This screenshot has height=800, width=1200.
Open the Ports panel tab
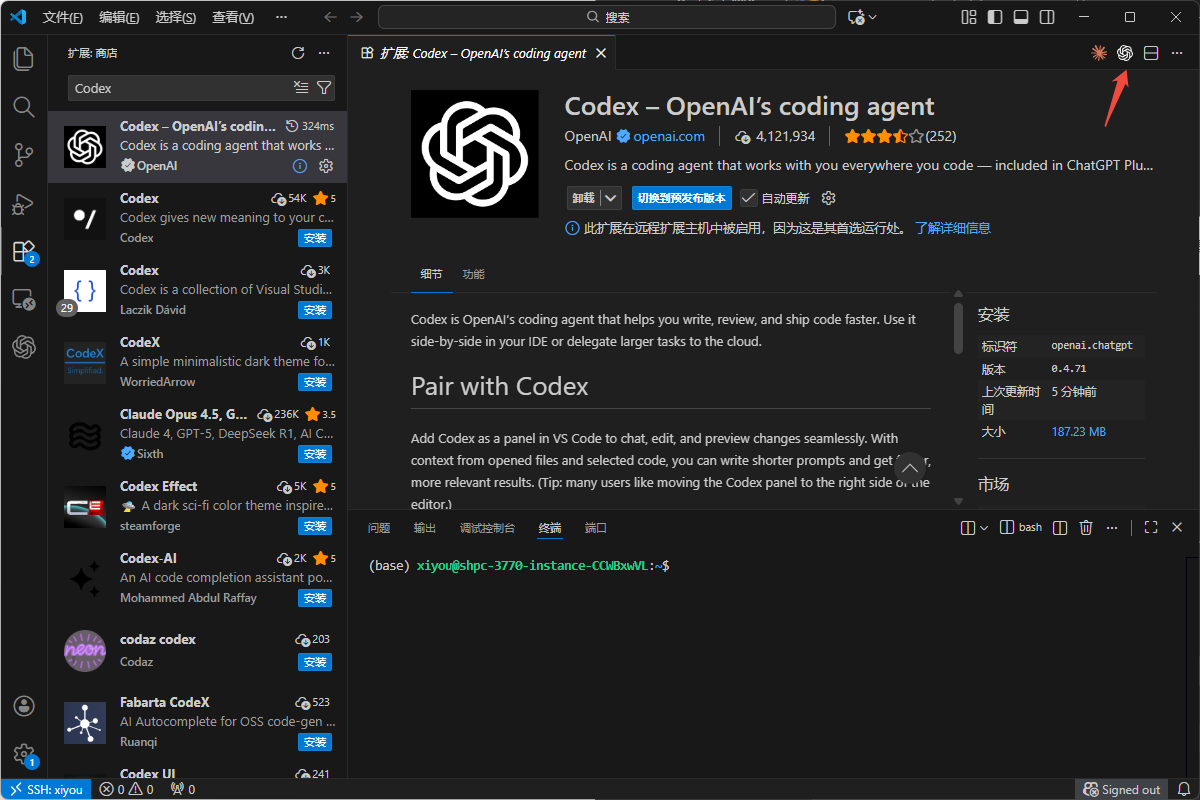(596, 527)
